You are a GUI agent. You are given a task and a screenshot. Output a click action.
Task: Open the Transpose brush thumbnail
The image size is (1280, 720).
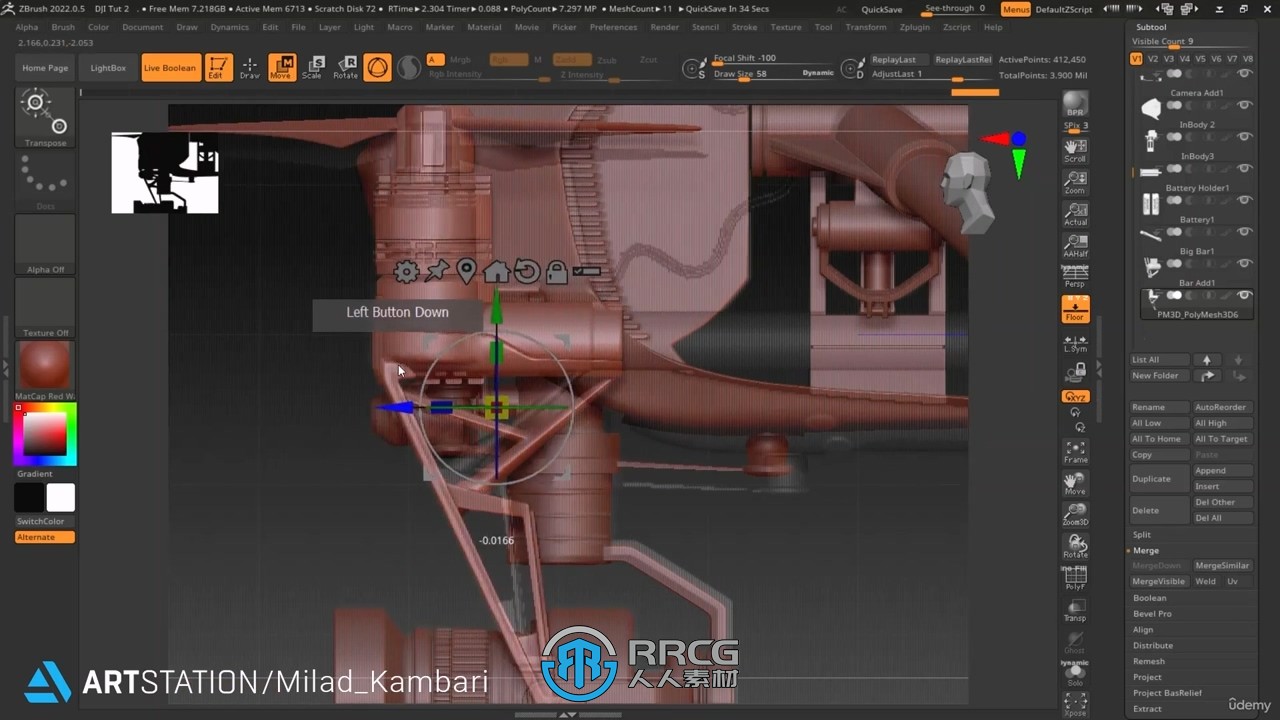click(x=45, y=118)
